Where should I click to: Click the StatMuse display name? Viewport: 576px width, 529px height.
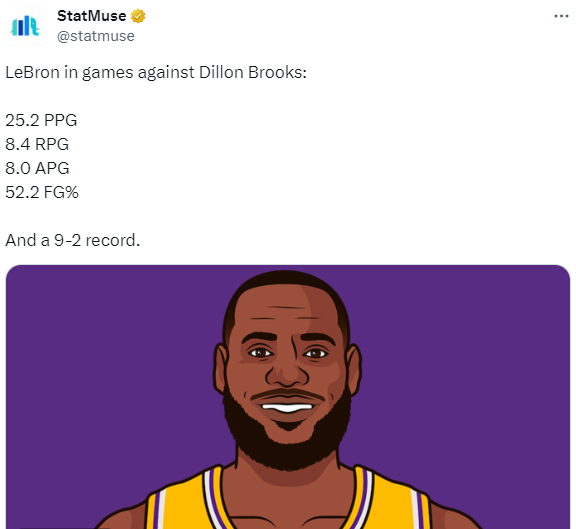(x=91, y=16)
